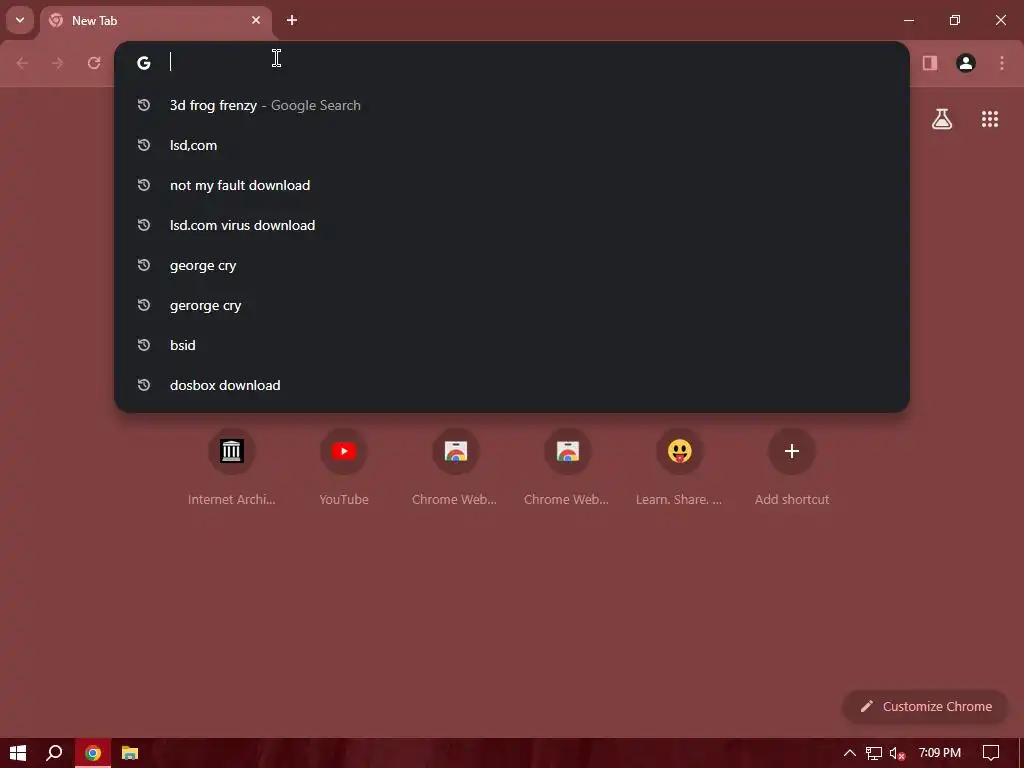Reload the page
Viewport: 1024px width, 768px height.
click(x=94, y=63)
